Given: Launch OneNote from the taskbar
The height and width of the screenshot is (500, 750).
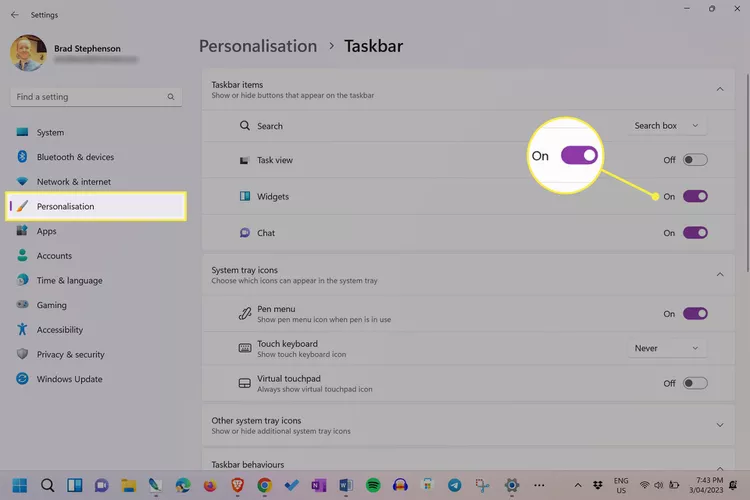Looking at the screenshot, I should (319, 485).
